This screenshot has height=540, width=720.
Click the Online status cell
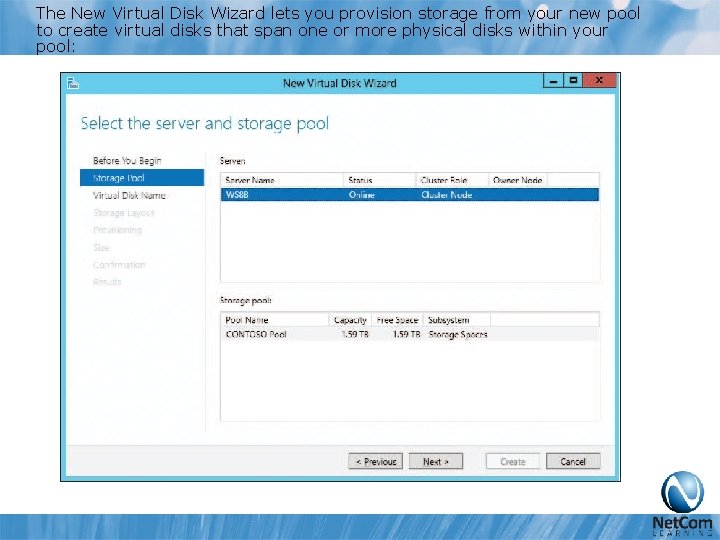(x=362, y=195)
